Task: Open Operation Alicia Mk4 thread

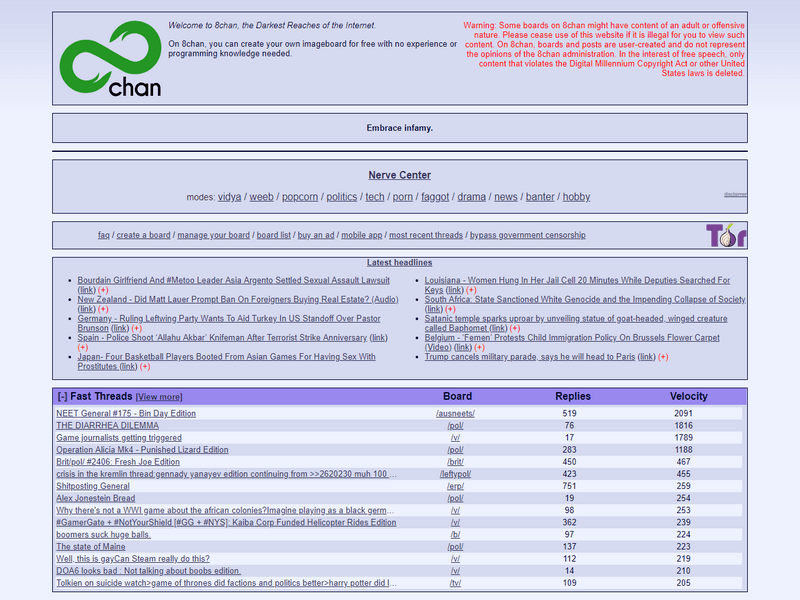Action: pyautogui.click(x=142, y=449)
